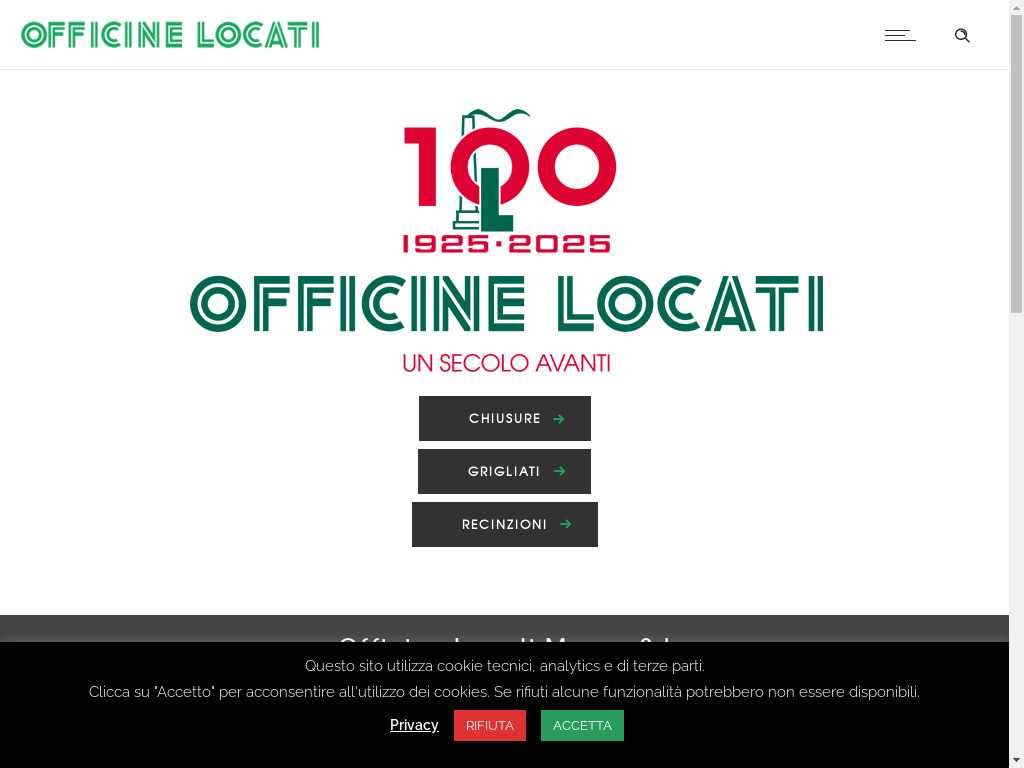Accept cookies with the Accetta button

(583, 726)
